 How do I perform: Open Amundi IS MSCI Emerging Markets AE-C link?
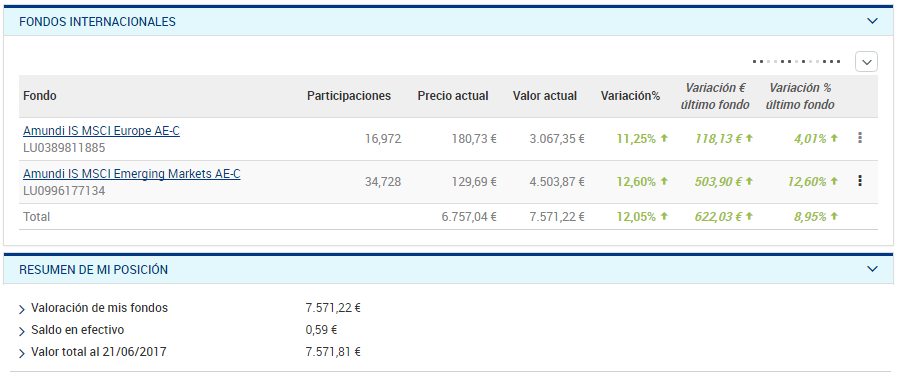point(131,174)
